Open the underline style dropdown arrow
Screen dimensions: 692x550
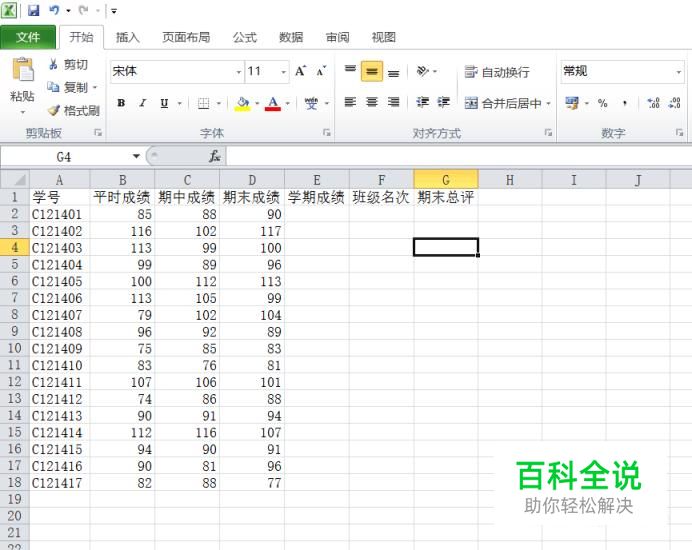(180, 104)
